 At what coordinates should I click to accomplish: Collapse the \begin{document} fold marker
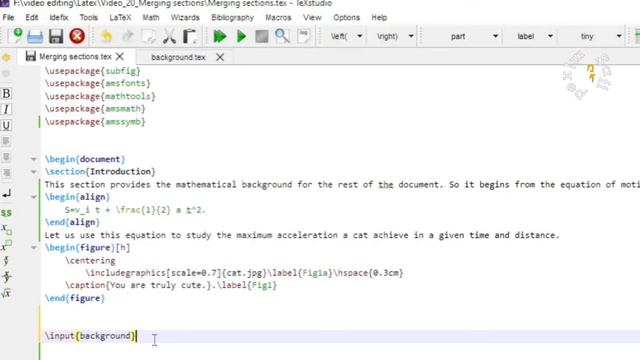click(x=33, y=159)
